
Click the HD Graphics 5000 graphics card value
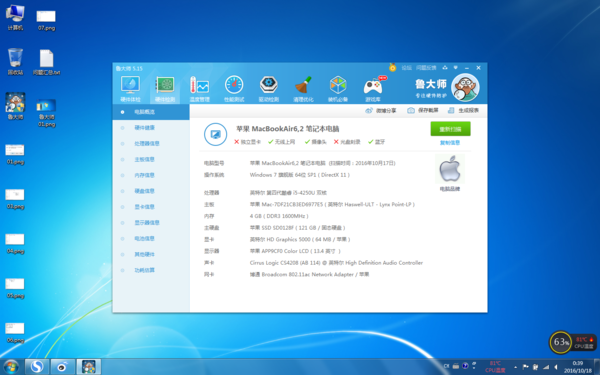tap(300, 240)
